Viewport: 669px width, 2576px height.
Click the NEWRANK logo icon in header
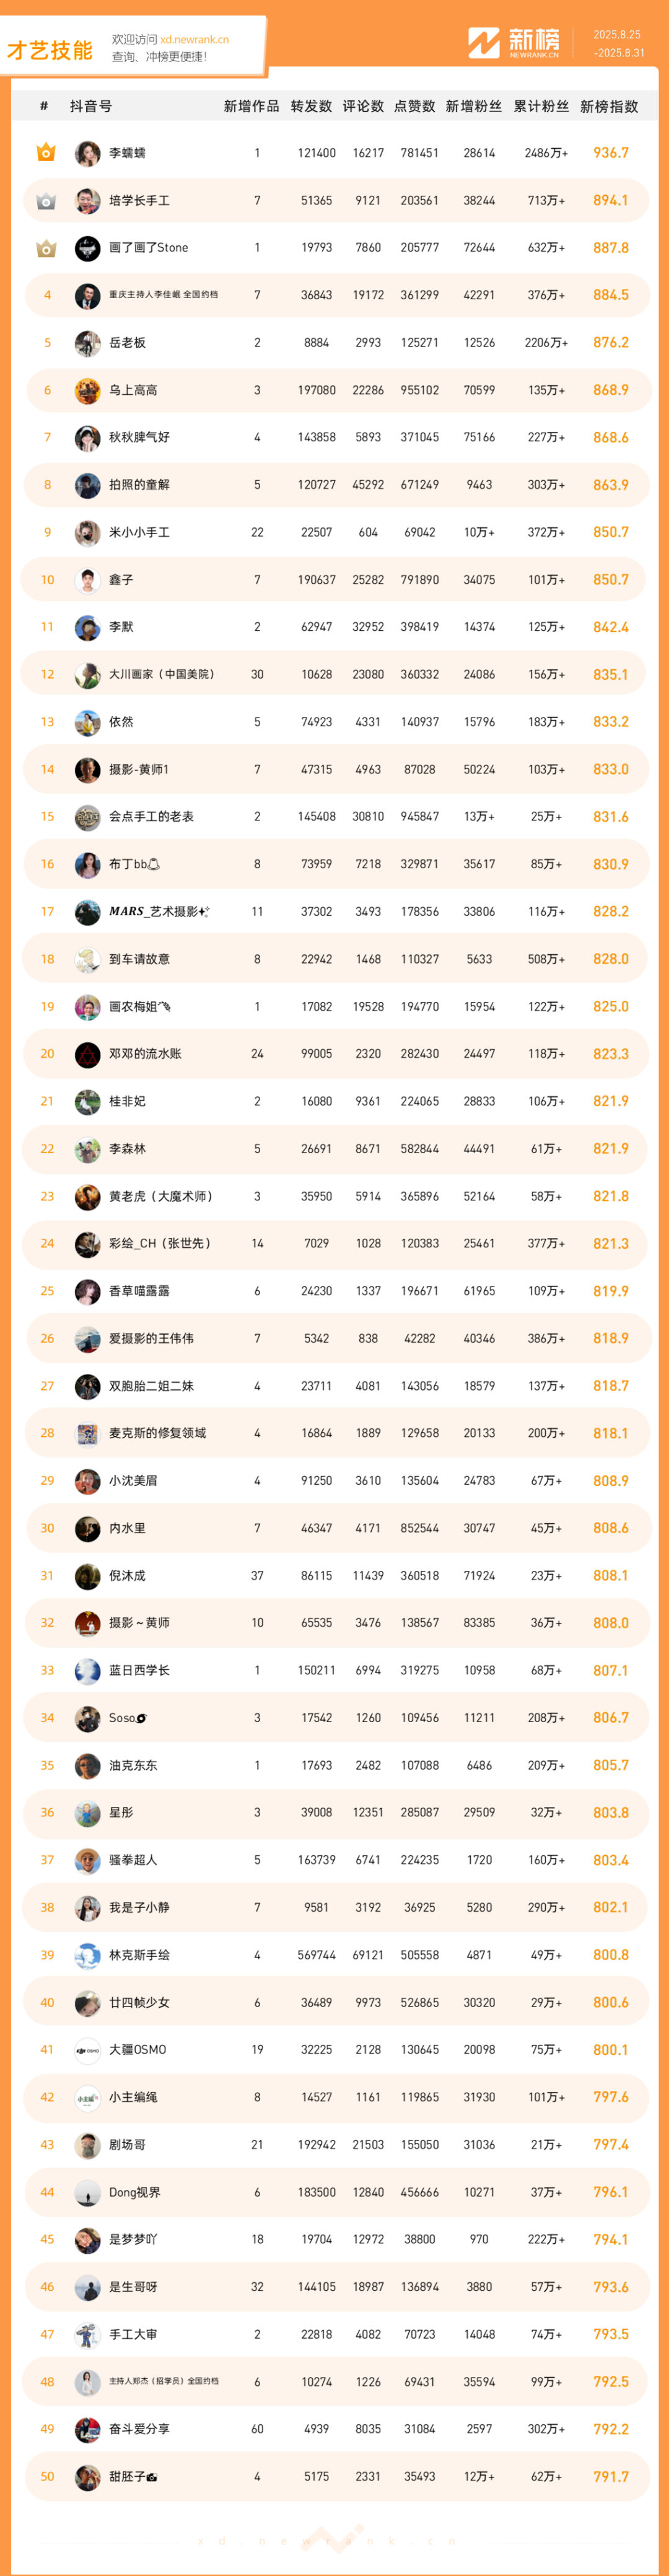[484, 43]
